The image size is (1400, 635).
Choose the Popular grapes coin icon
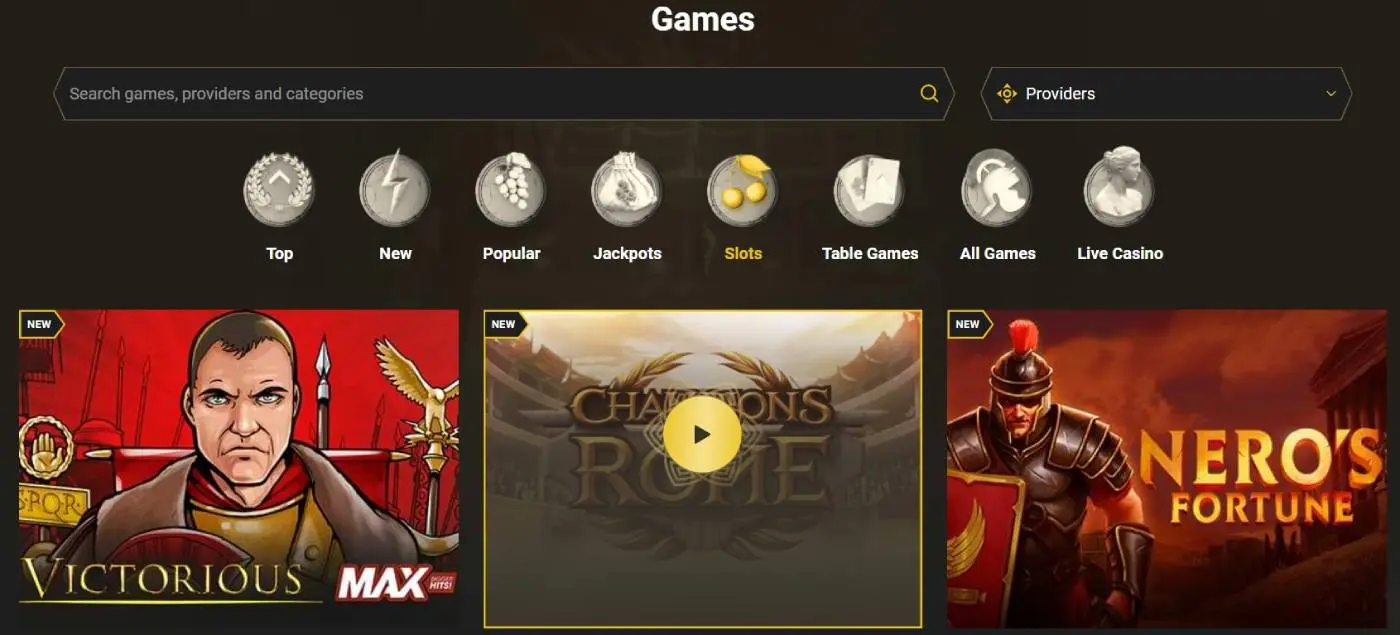click(511, 190)
